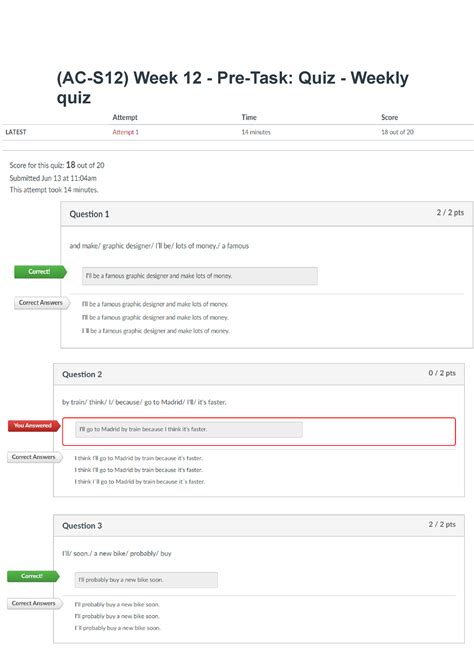
Task: Click the Question 3 answer input field
Action: 146,580
